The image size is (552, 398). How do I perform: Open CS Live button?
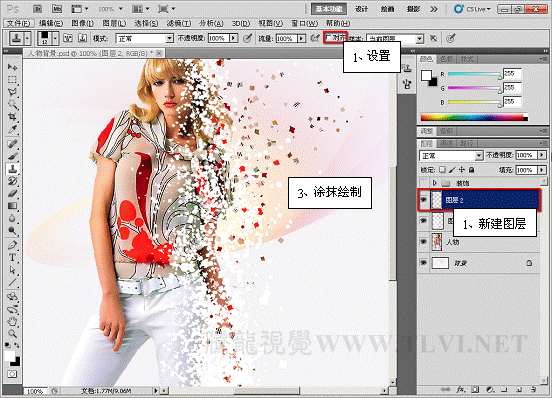click(472, 9)
